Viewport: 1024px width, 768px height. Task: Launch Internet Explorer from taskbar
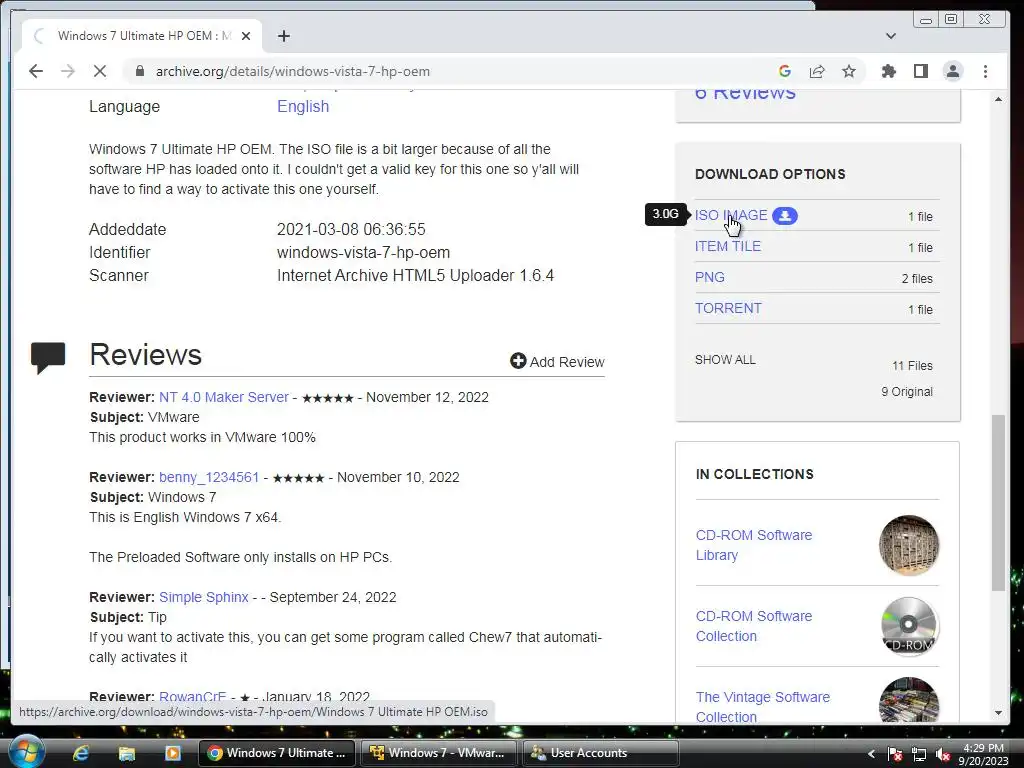tap(81, 753)
